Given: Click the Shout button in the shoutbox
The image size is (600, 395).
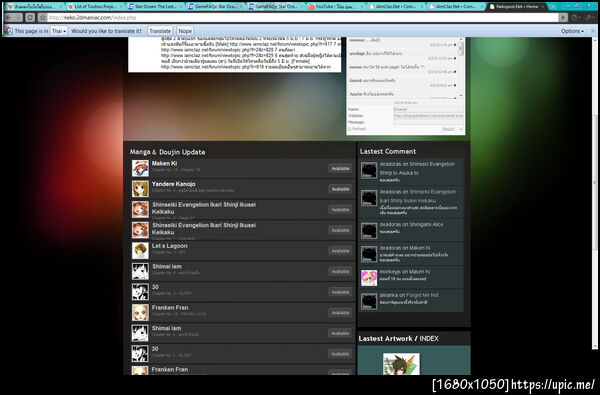Looking at the screenshot, I should pyautogui.click(x=448, y=129).
